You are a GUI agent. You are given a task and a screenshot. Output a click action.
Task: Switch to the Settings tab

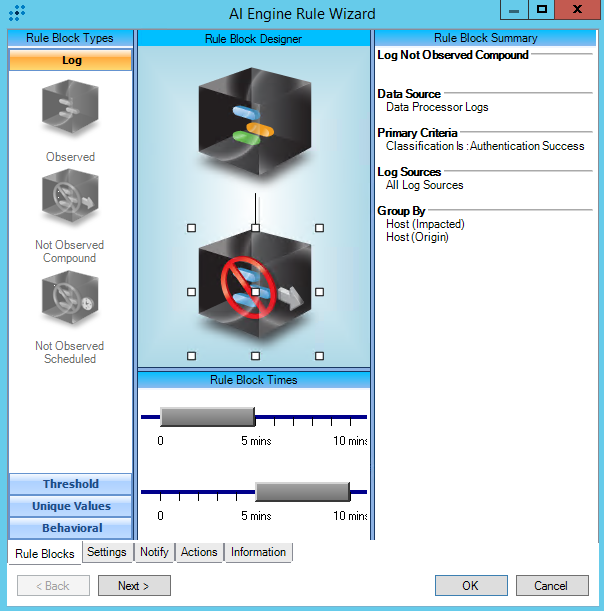(x=106, y=552)
